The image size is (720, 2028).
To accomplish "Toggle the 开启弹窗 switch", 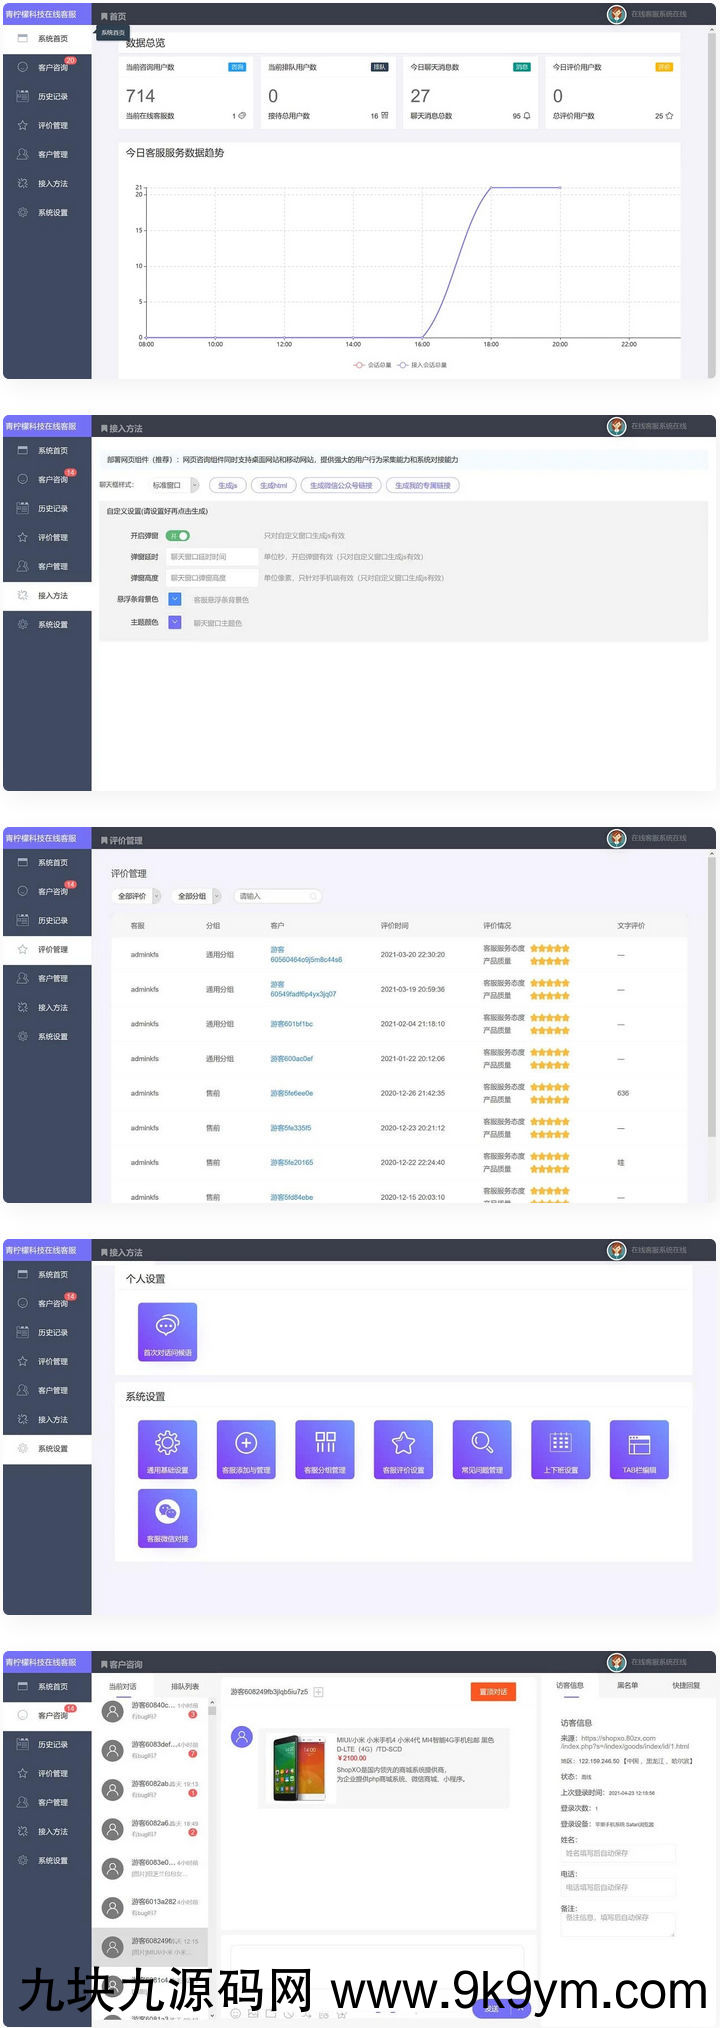I will (178, 535).
